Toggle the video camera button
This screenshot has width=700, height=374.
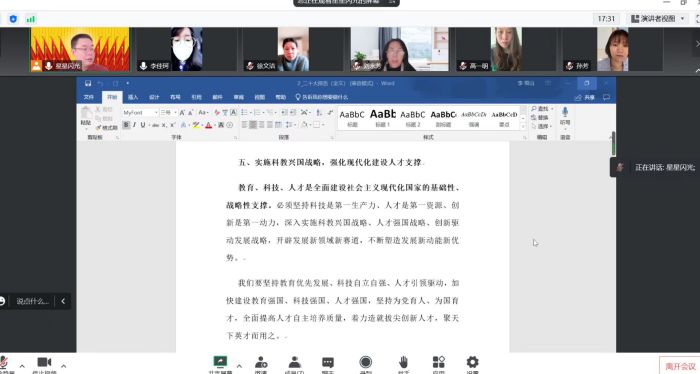44,362
